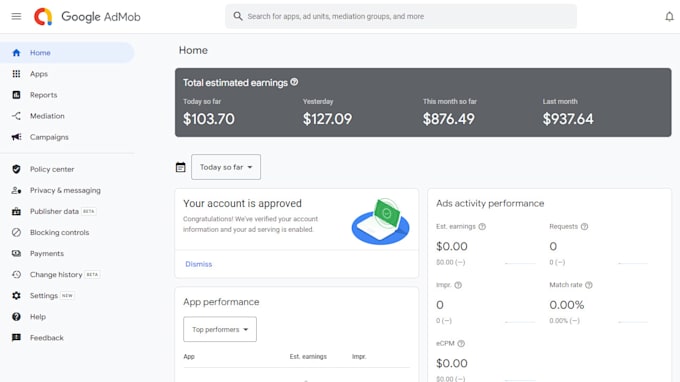Click last month's earnings $937.64

click(568, 119)
